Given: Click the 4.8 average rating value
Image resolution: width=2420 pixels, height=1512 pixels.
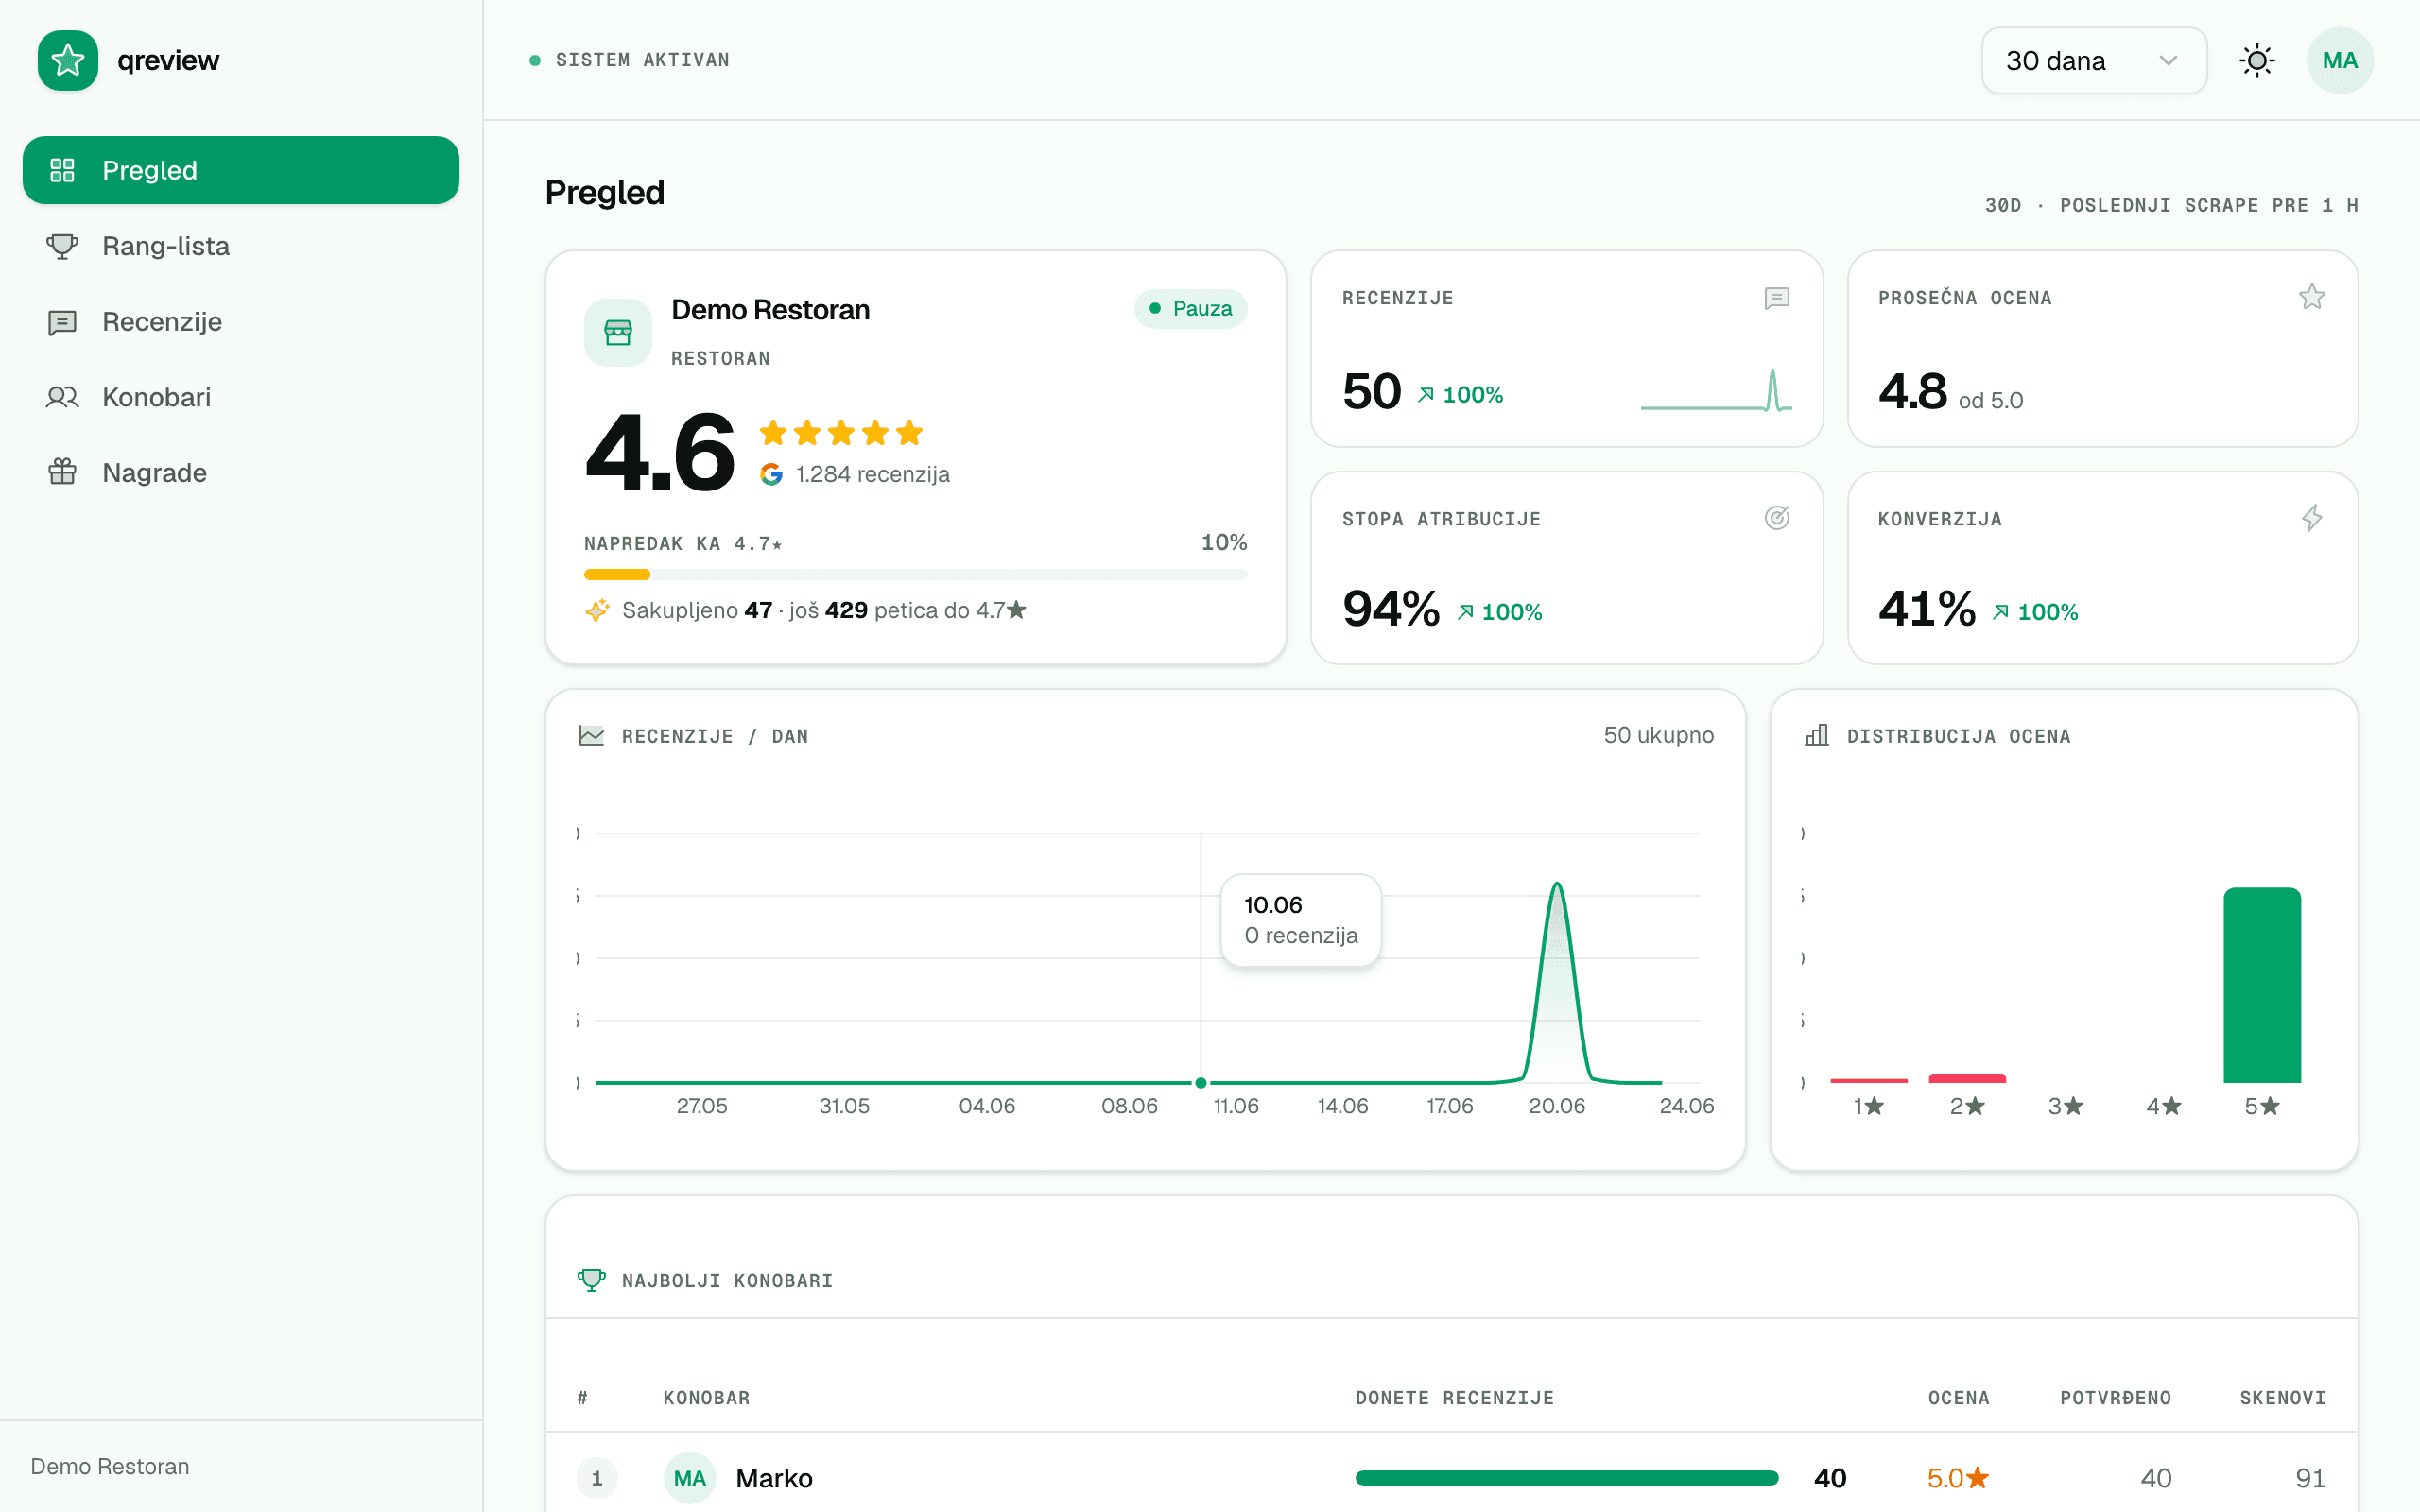Looking at the screenshot, I should (1912, 391).
